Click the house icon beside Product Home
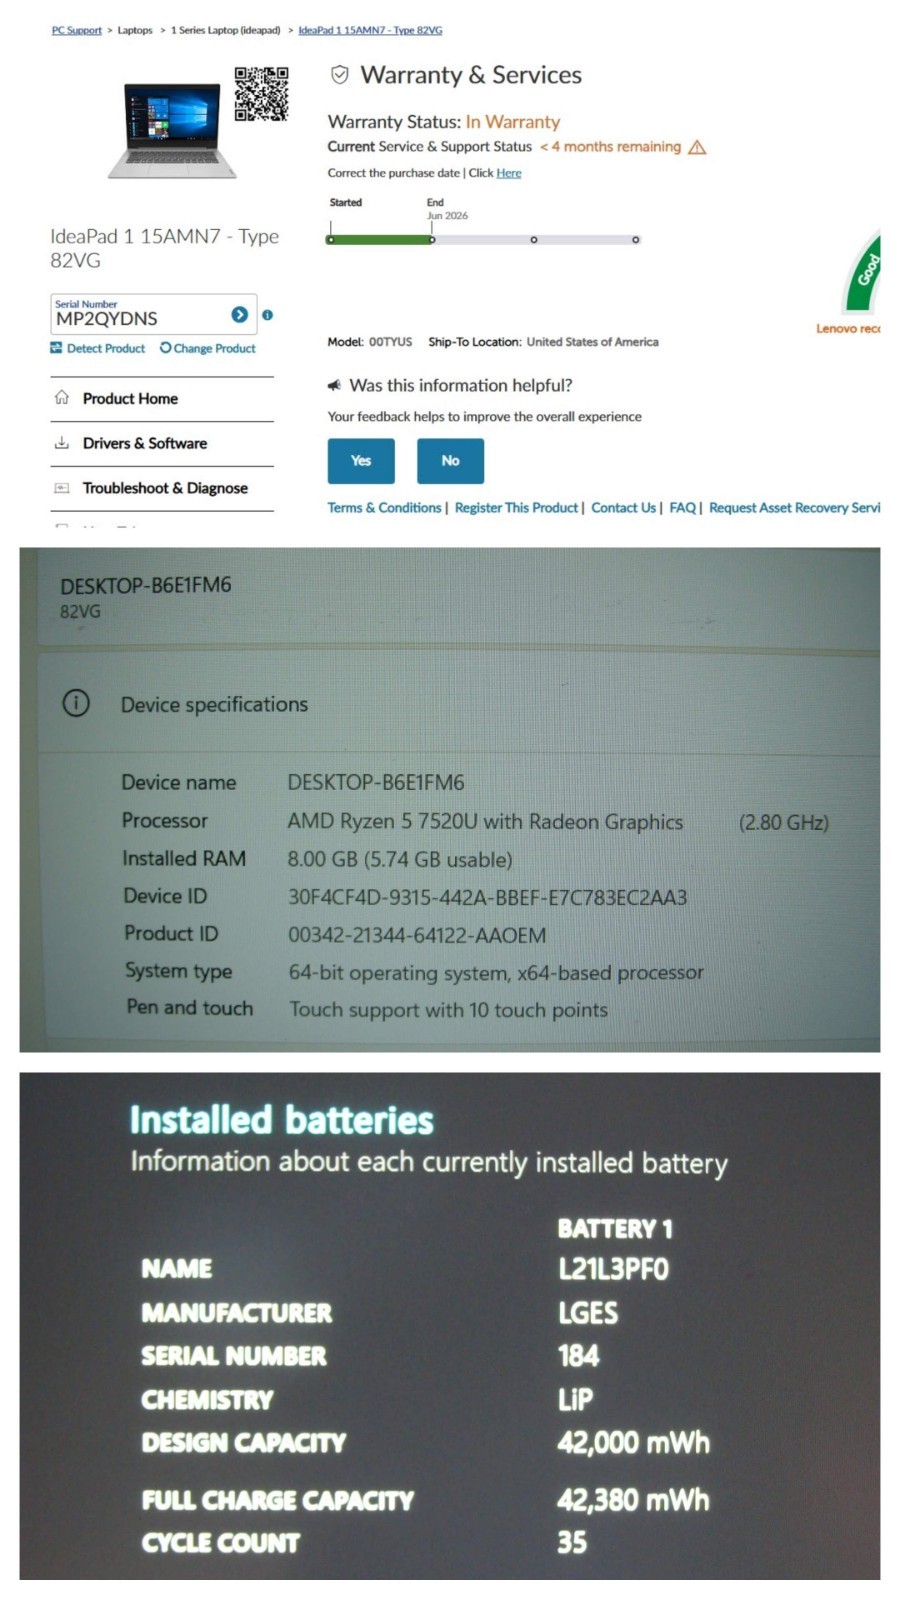 click(x=62, y=397)
